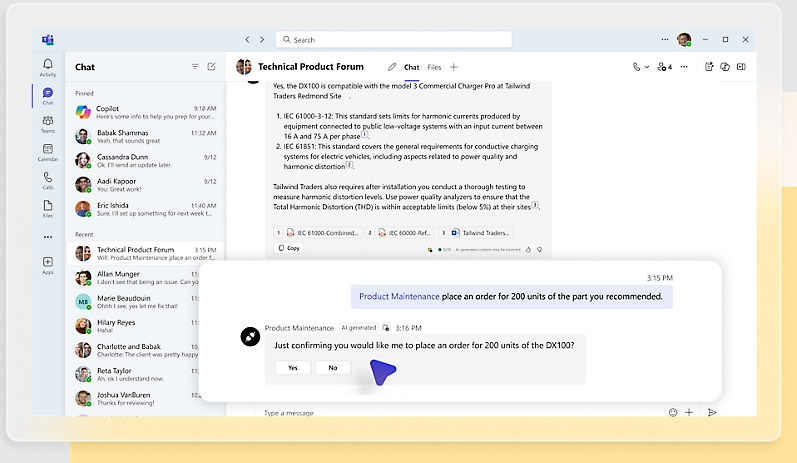Open Copilot icon in chat header

point(725,67)
